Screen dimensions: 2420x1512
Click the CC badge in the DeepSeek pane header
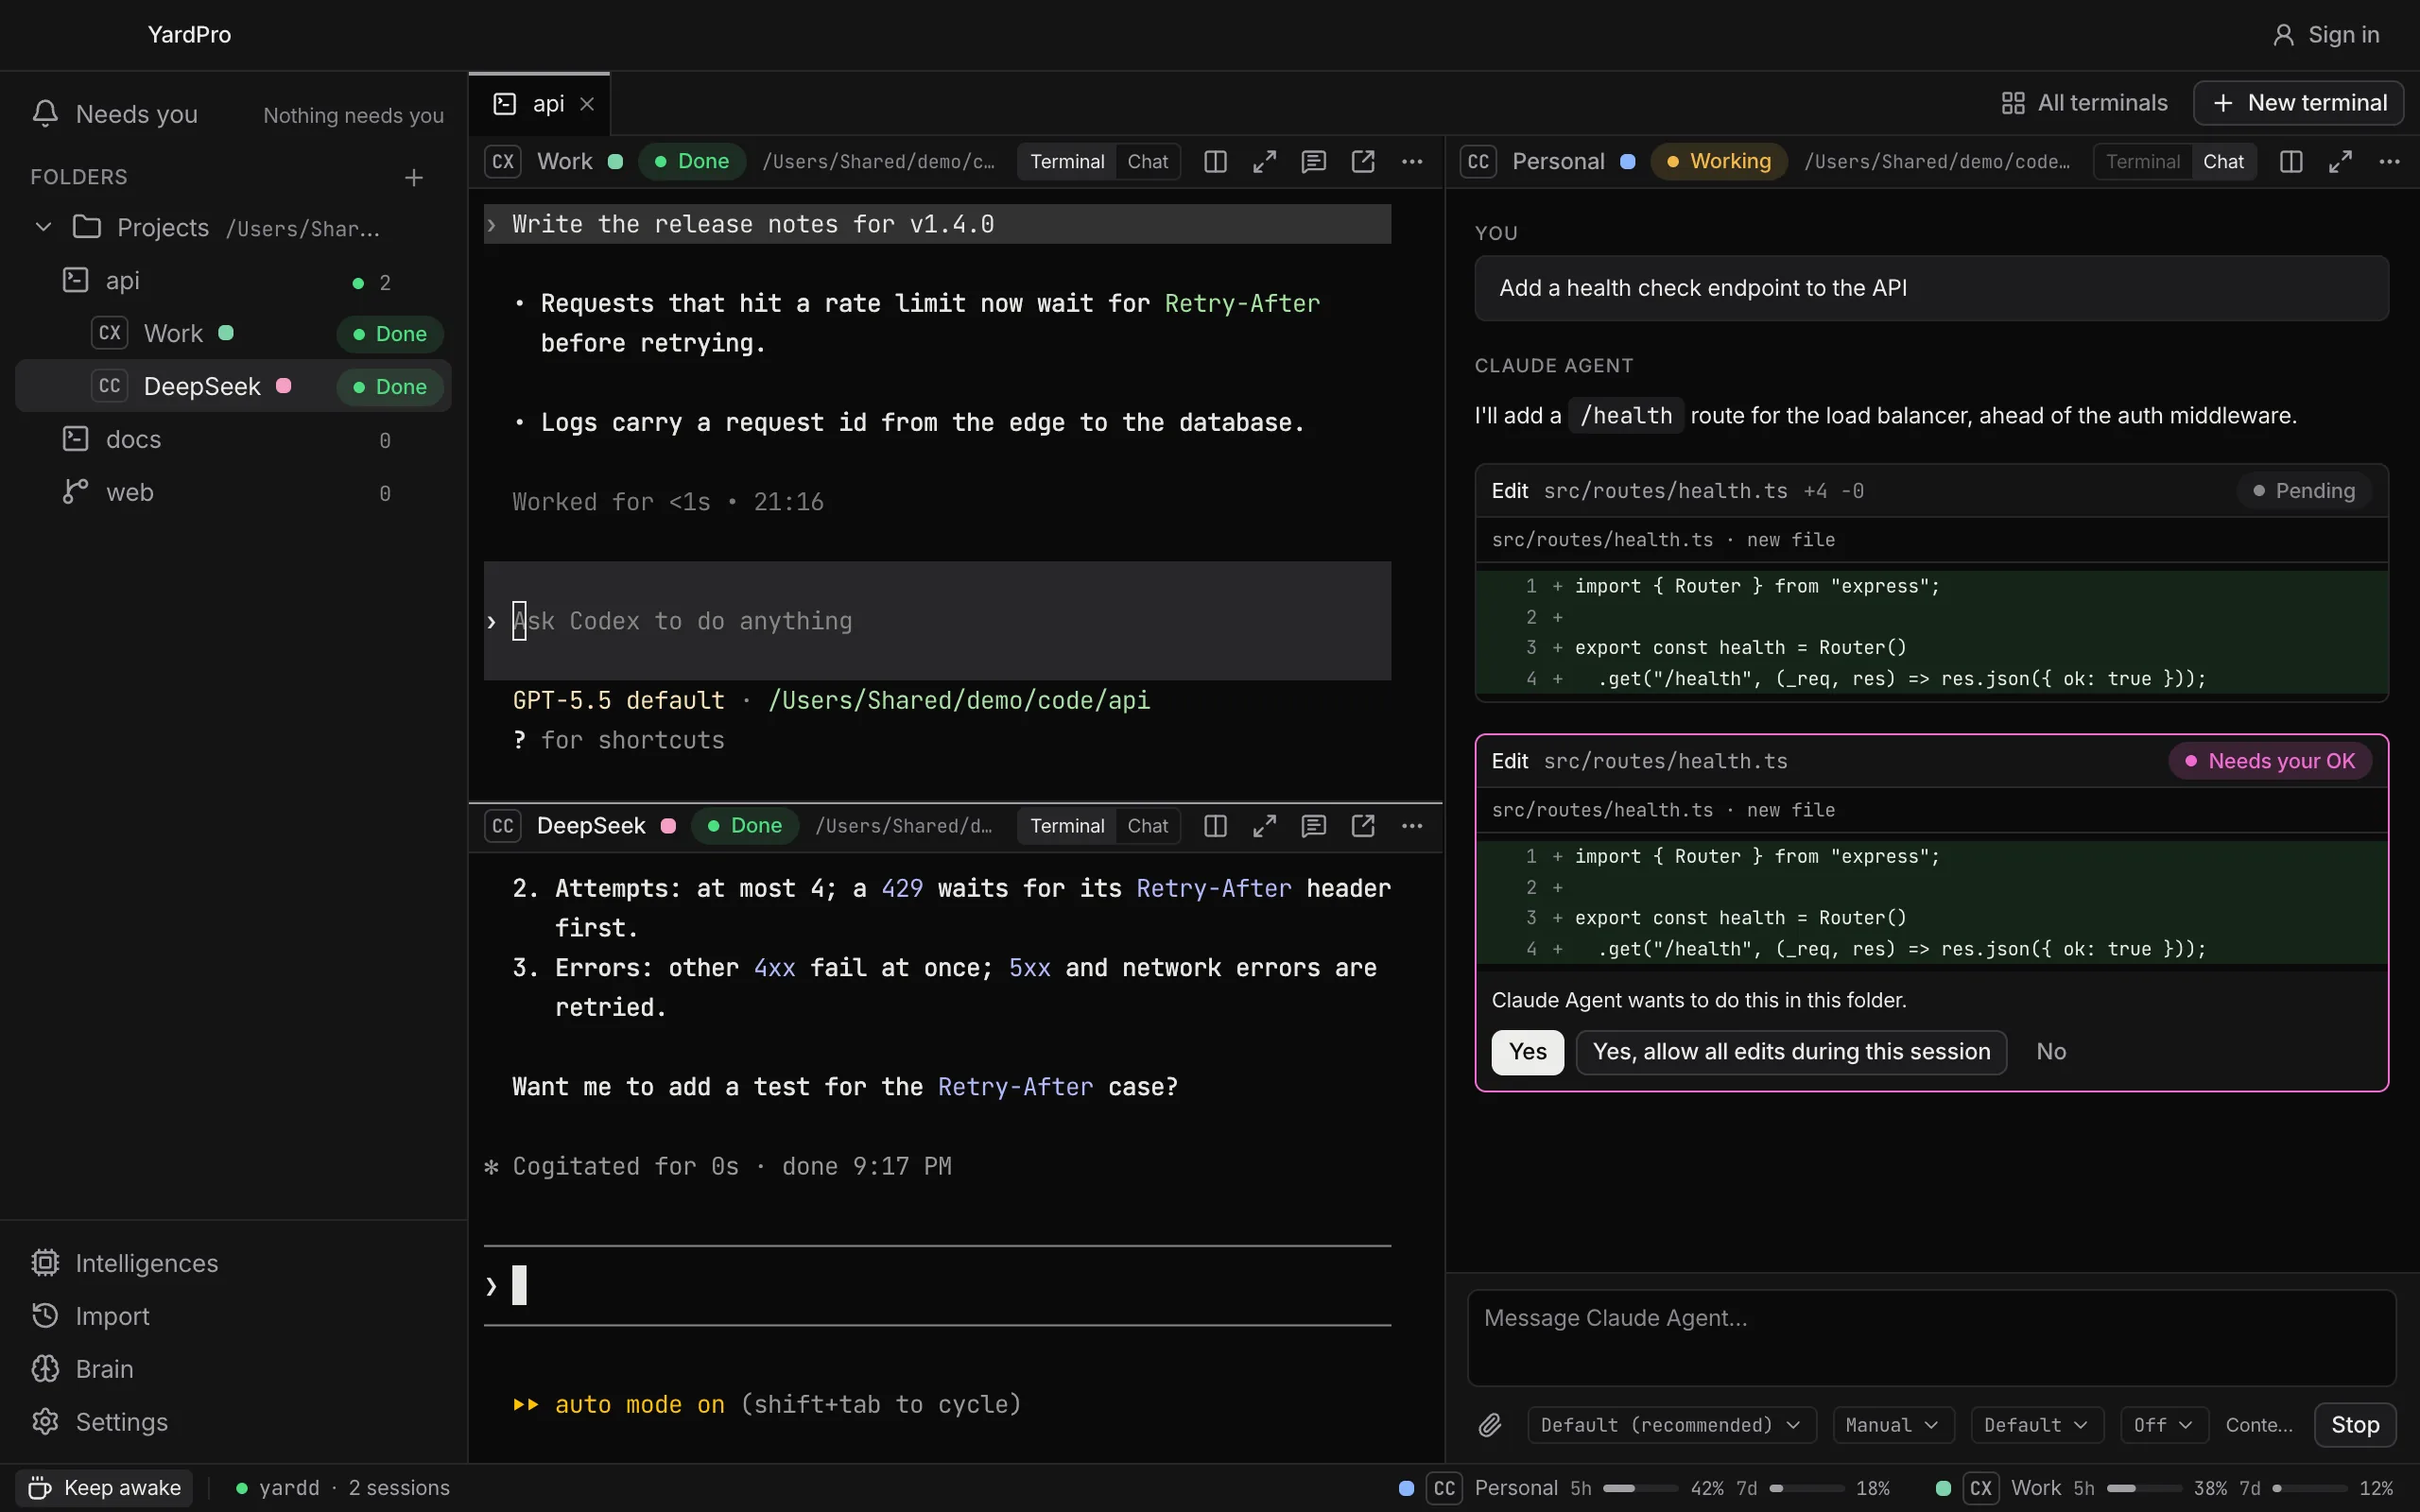[503, 826]
